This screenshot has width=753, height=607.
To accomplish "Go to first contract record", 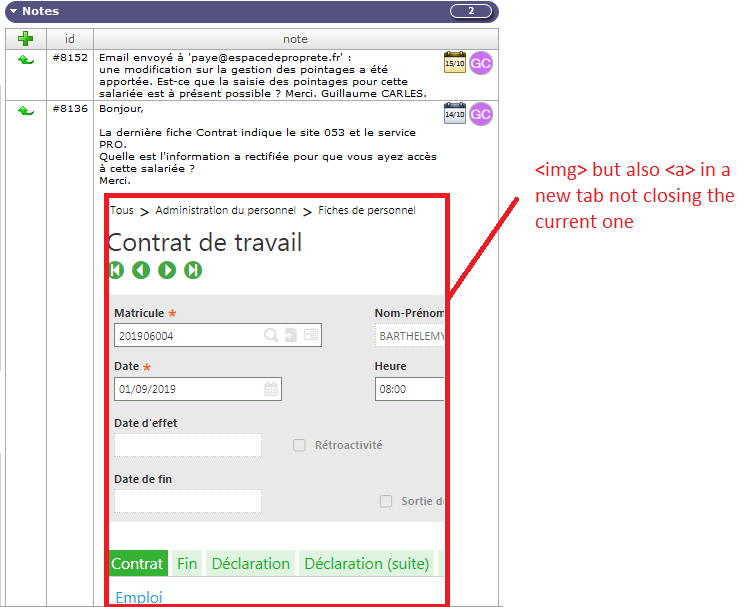I will (116, 270).
